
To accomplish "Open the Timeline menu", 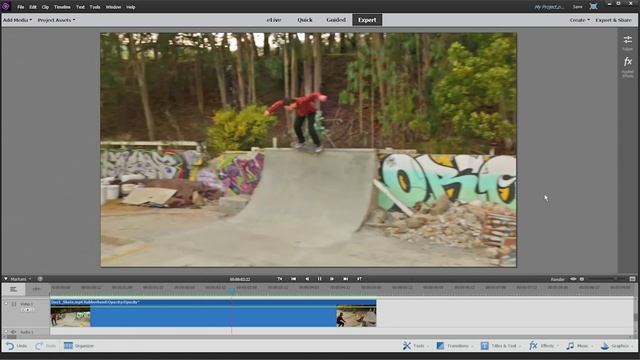I will [x=62, y=7].
